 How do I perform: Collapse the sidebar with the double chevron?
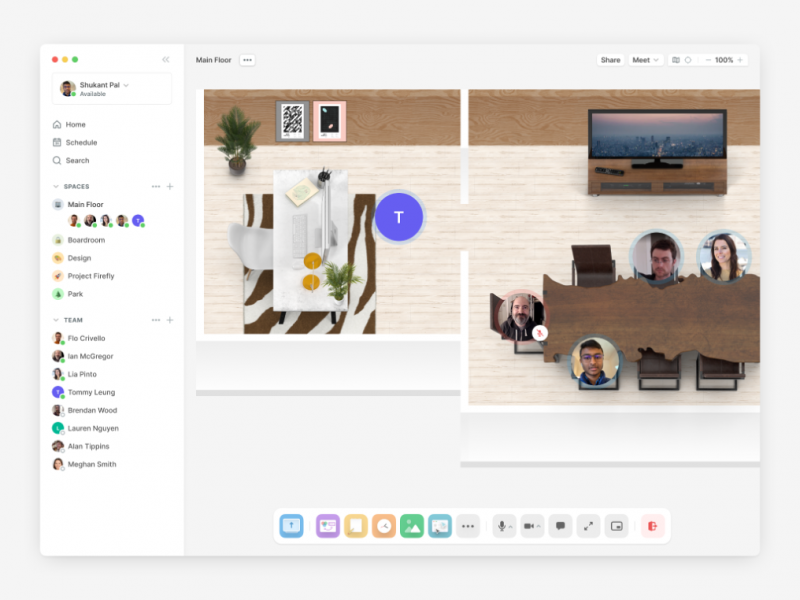[x=166, y=58]
